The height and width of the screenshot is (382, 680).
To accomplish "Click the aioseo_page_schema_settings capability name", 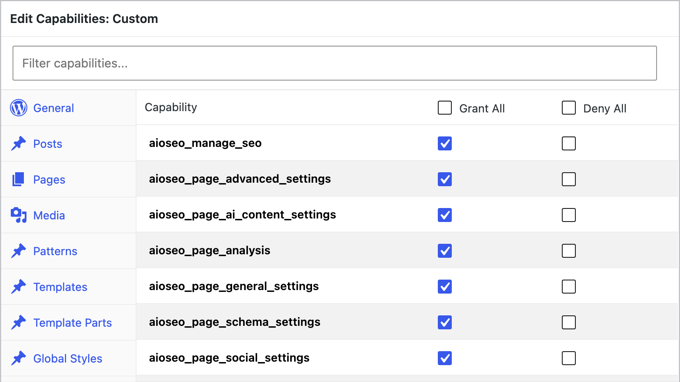I will coord(235,322).
